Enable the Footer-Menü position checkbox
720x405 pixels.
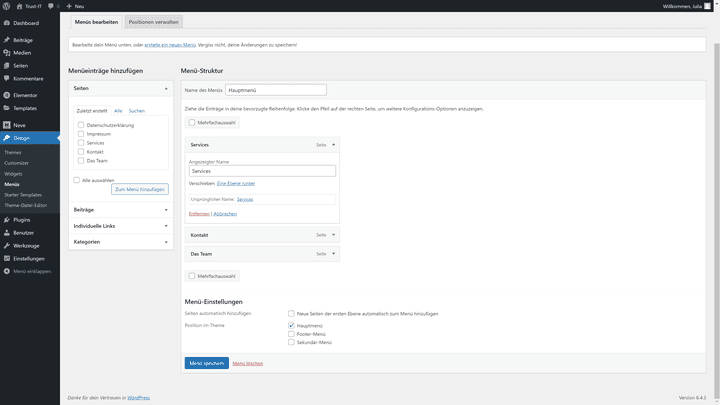point(291,334)
